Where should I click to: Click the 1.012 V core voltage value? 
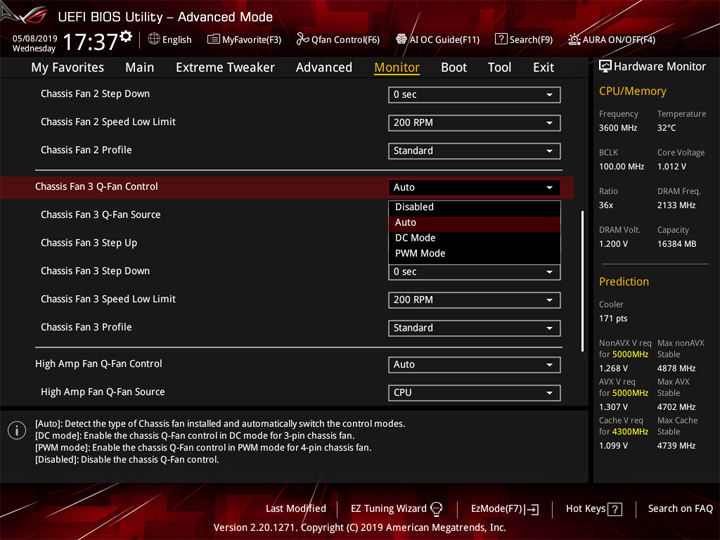tap(672, 167)
